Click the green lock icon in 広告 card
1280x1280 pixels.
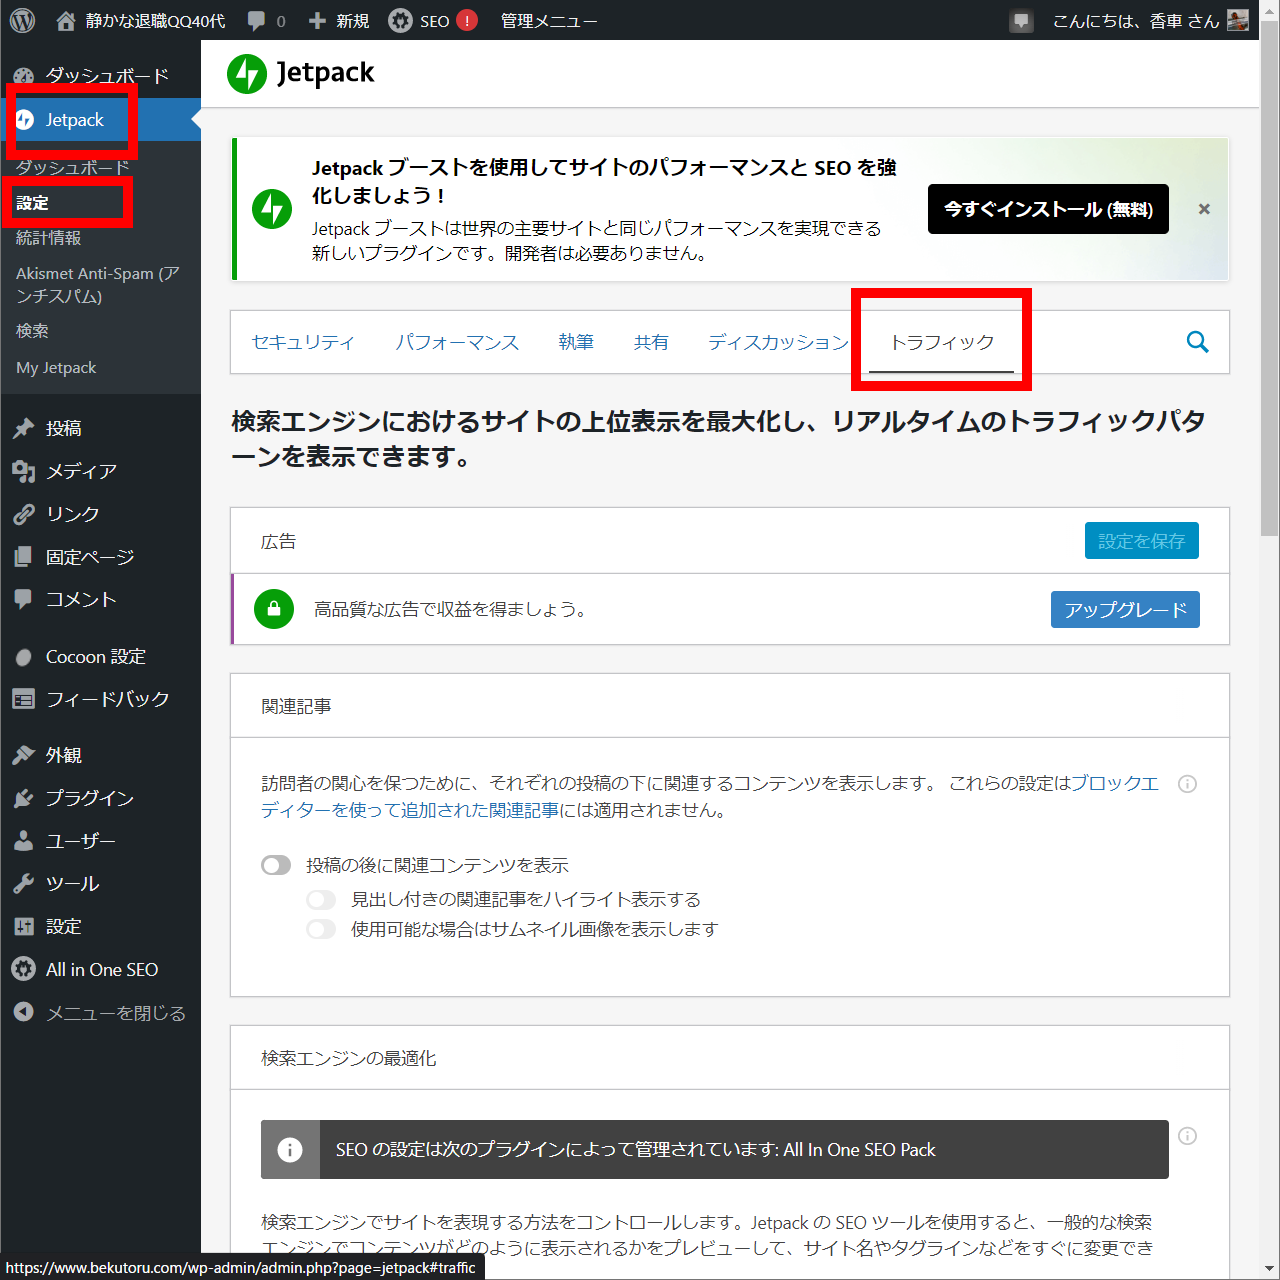pyautogui.click(x=274, y=609)
